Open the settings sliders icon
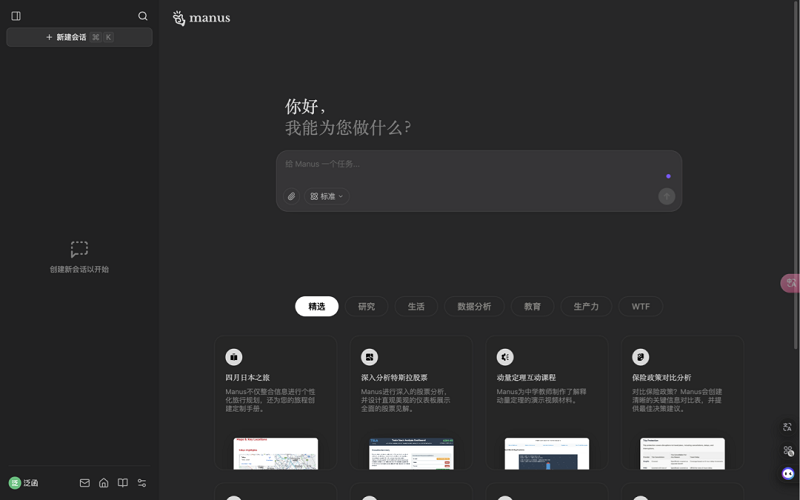 pyautogui.click(x=142, y=483)
